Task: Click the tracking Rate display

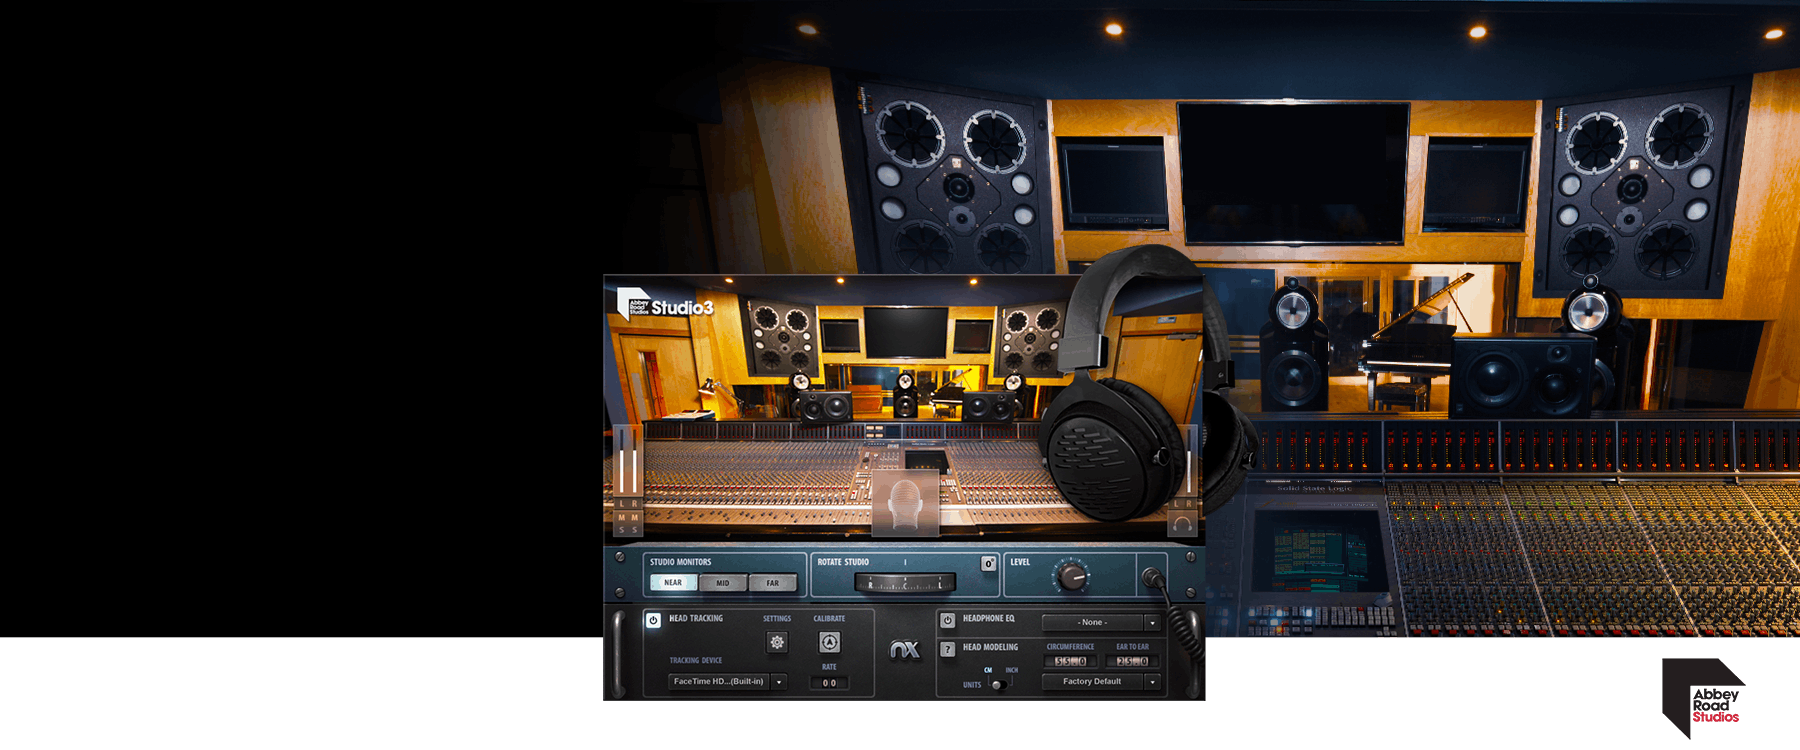Action: [829, 683]
